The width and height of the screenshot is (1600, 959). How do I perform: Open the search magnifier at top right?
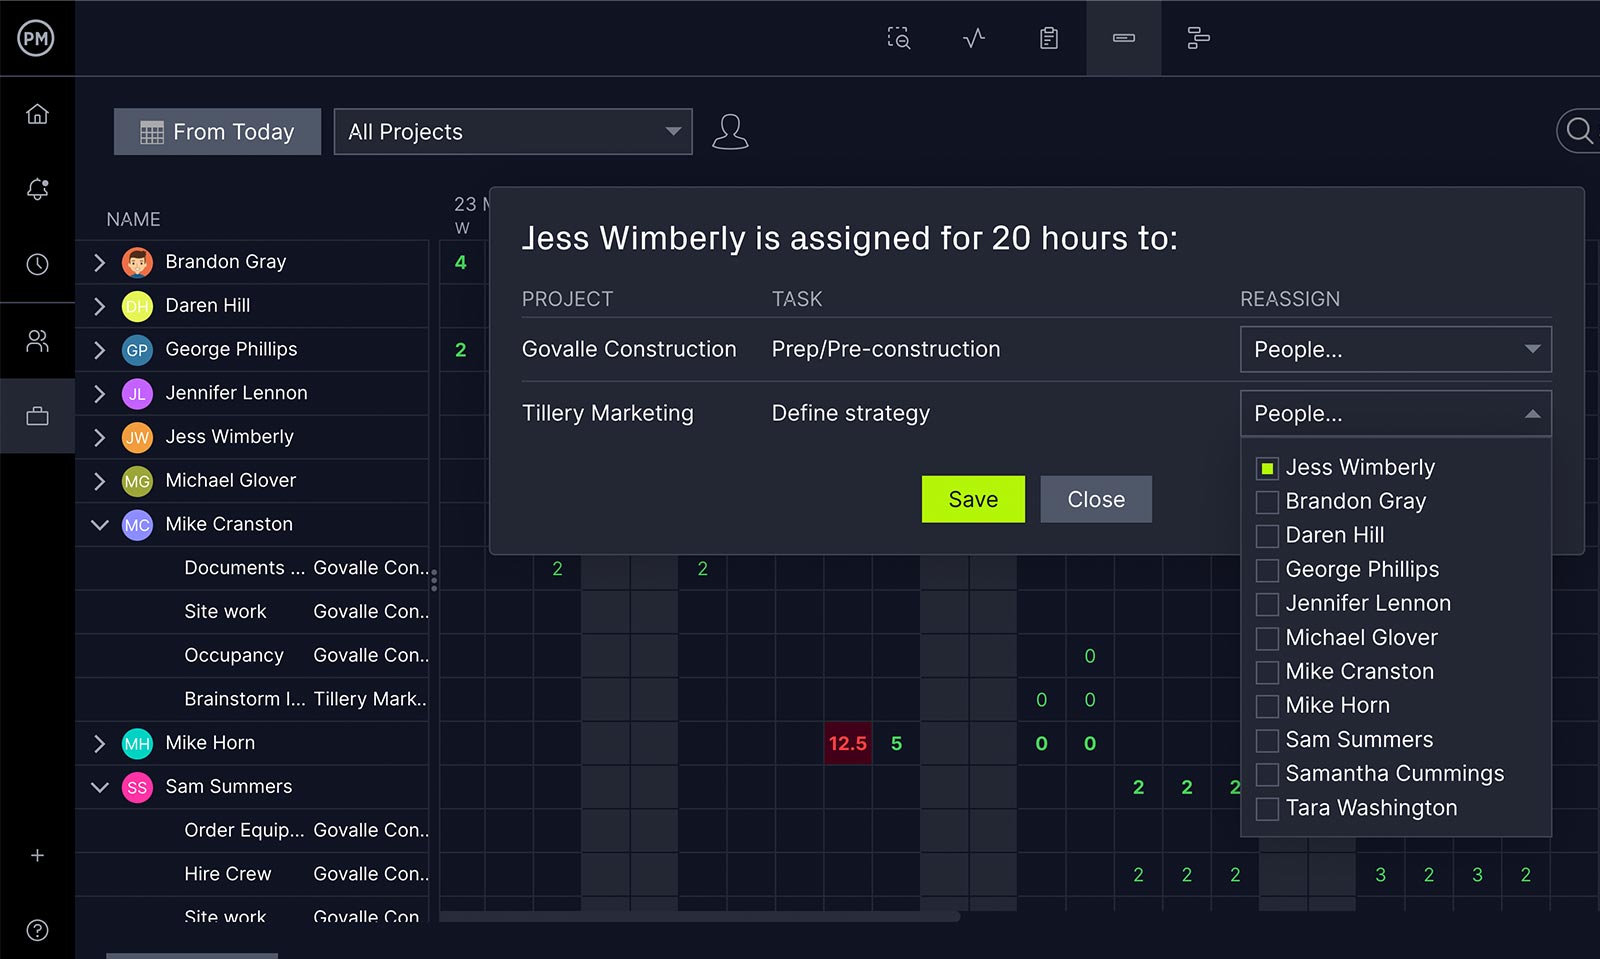[x=1578, y=131]
